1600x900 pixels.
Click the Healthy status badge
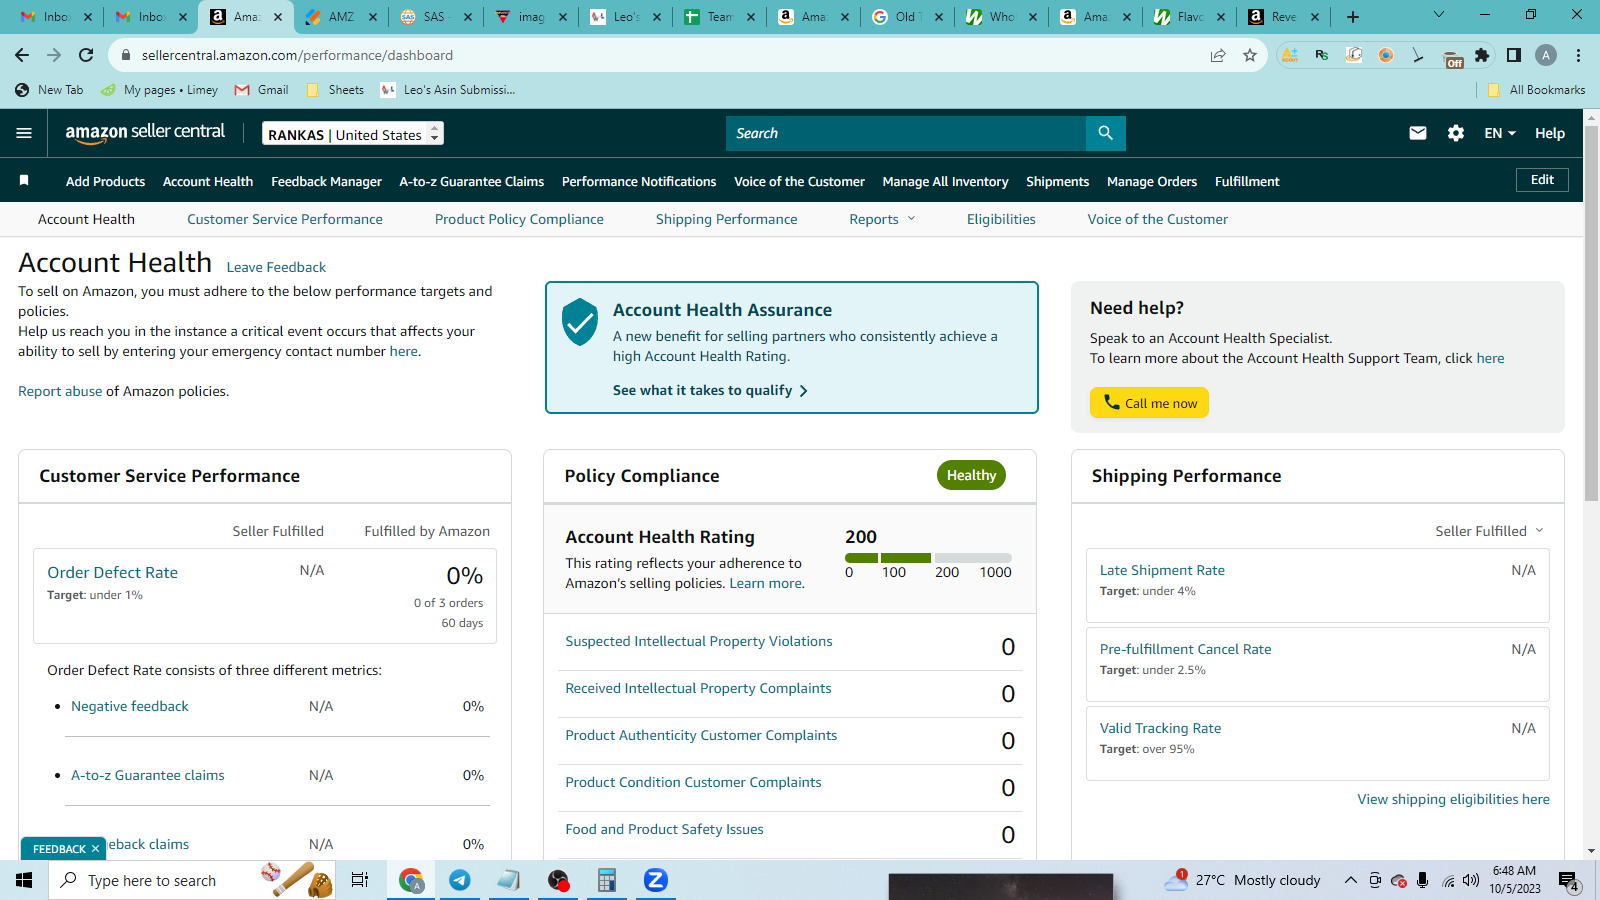(x=971, y=475)
